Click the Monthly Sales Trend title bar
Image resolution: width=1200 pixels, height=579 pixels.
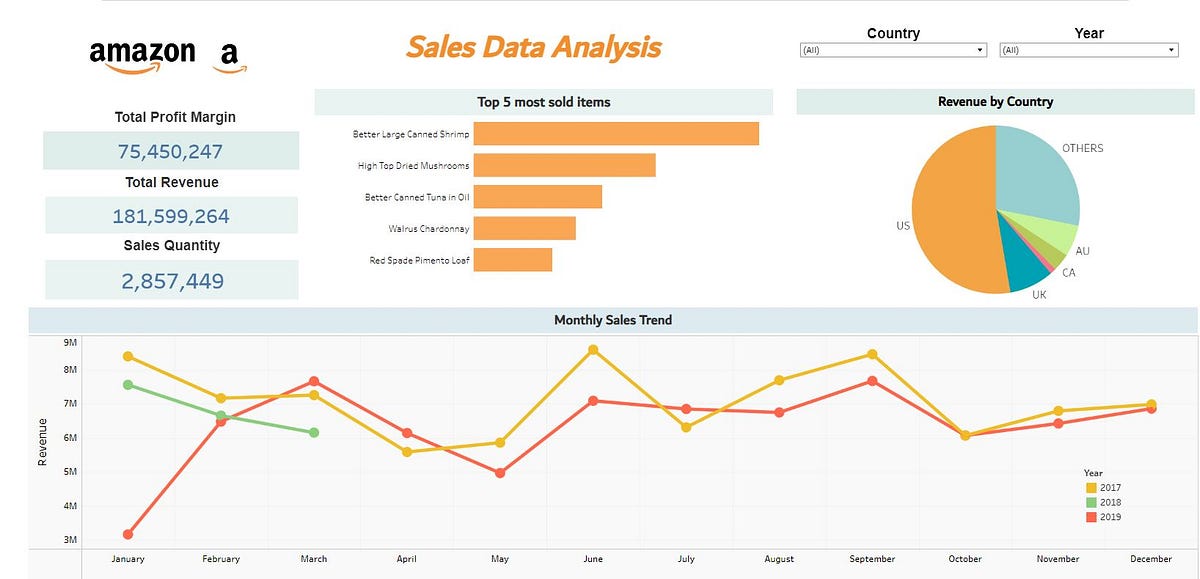point(613,319)
